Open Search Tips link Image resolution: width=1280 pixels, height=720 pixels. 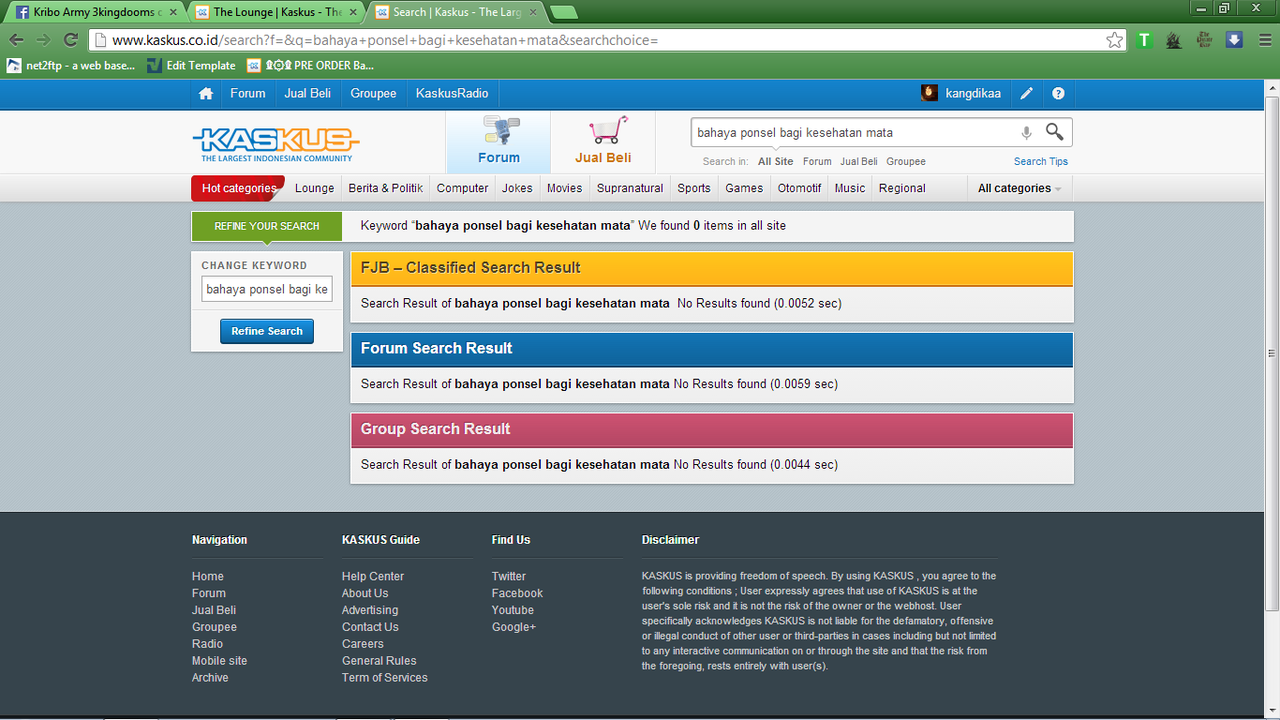tap(1041, 161)
